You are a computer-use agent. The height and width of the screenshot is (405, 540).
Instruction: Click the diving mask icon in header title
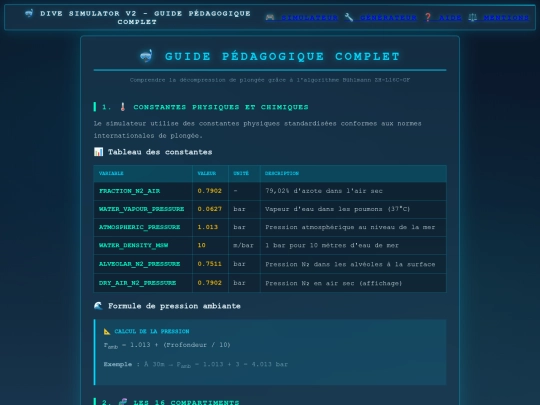[29, 13]
